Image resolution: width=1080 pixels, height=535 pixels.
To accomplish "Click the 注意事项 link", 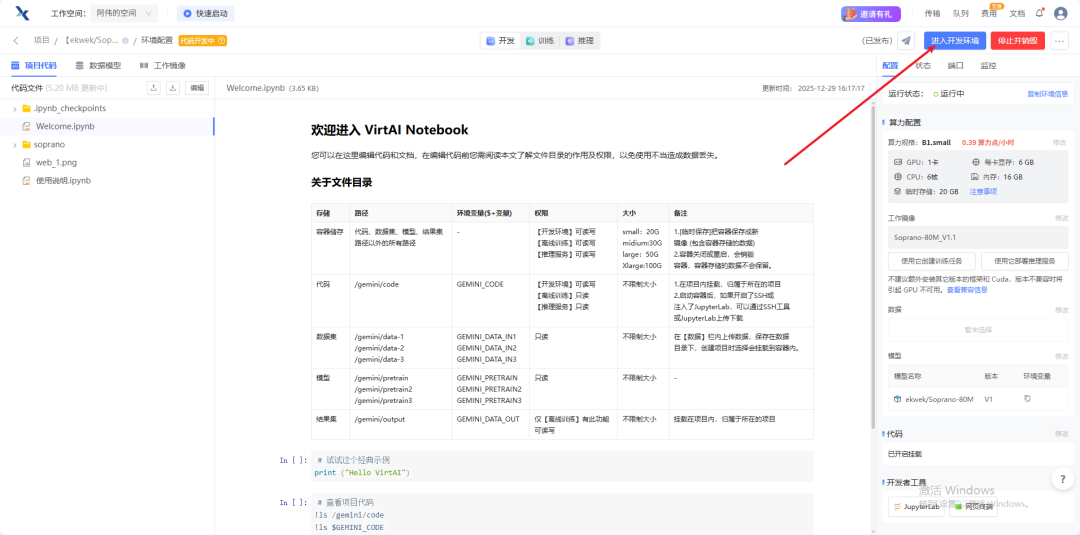I will (x=984, y=191).
